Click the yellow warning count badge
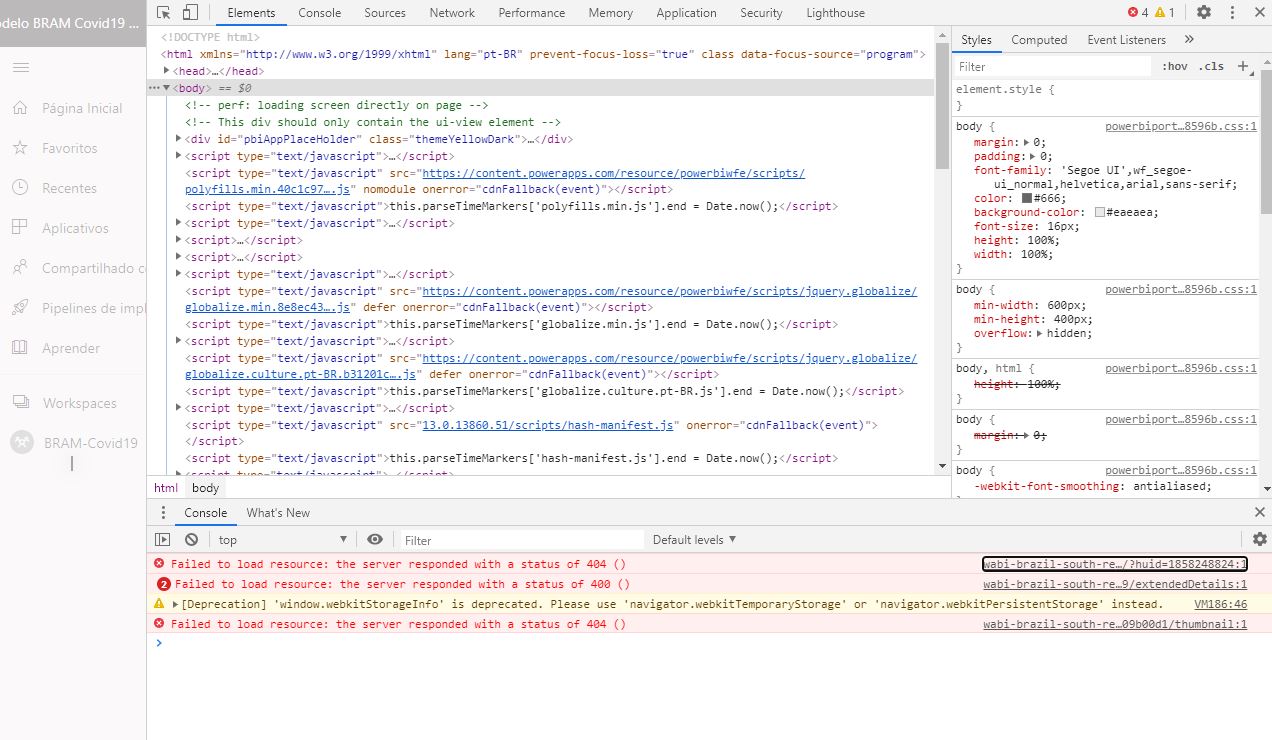Image resolution: width=1272 pixels, height=740 pixels. 1164,13
